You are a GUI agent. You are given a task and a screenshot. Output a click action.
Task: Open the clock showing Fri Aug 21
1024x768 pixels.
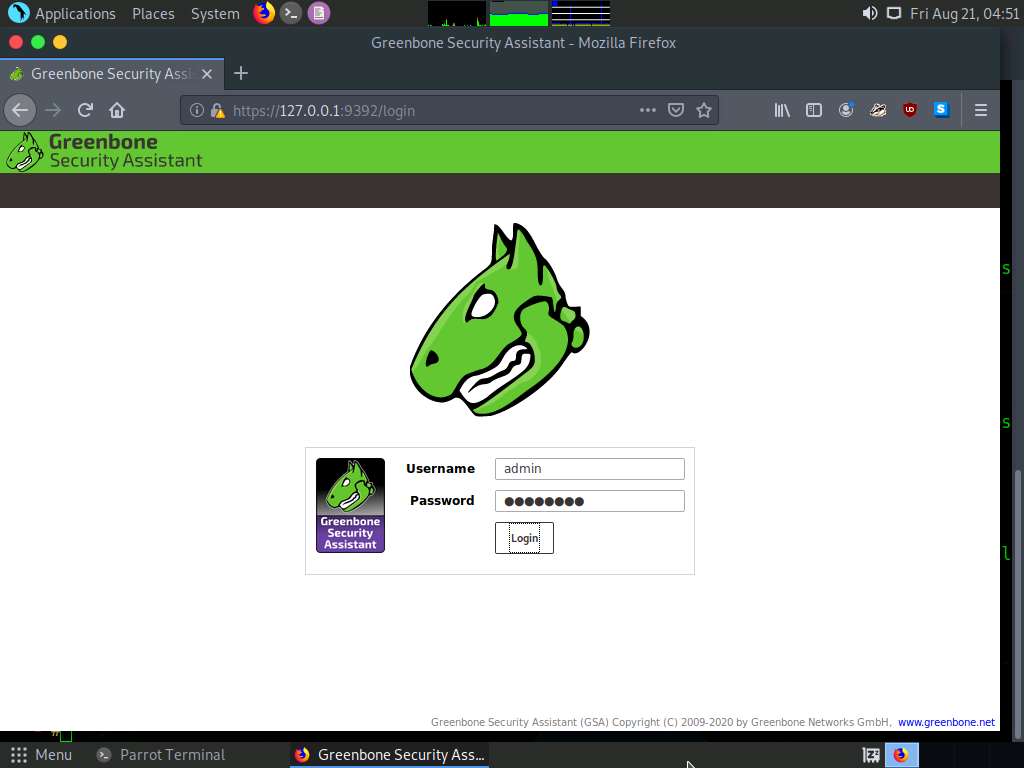pos(964,13)
